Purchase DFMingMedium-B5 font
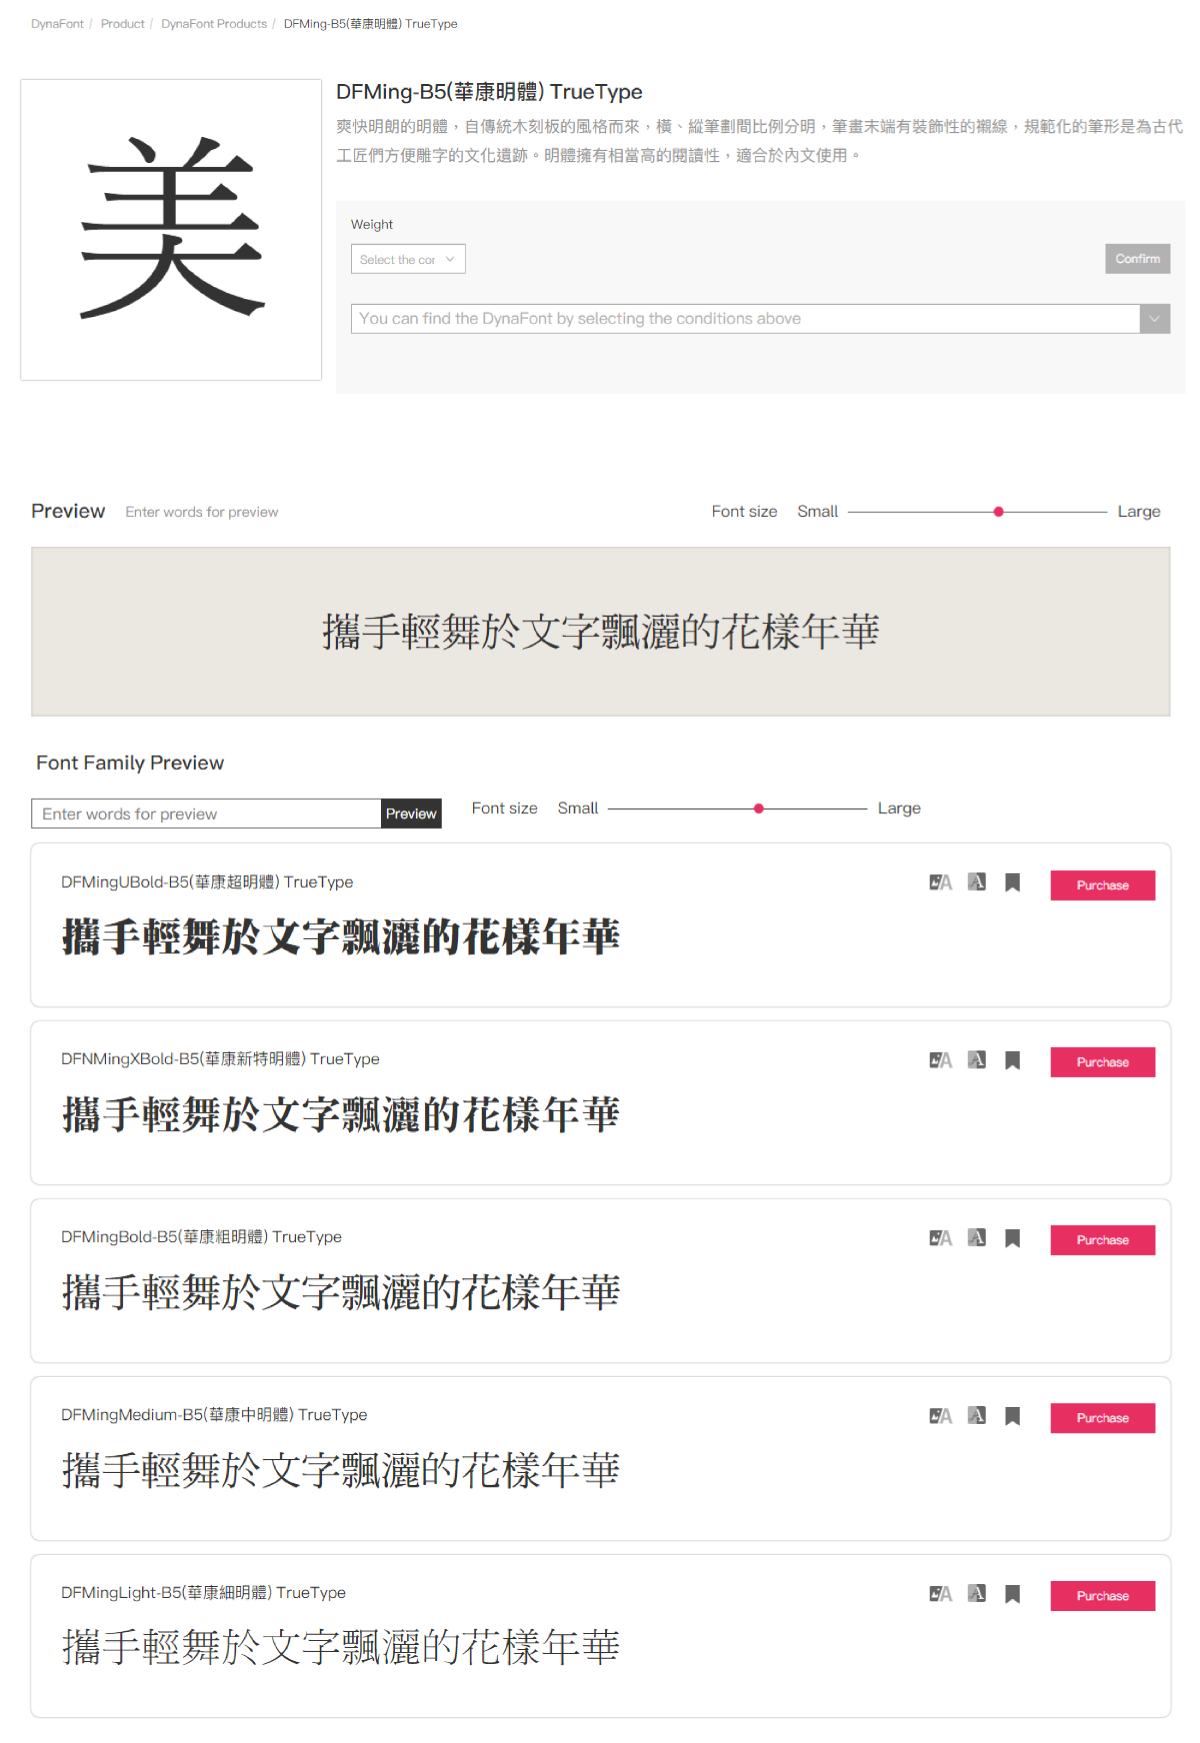Viewport: 1200px width, 1743px height. point(1103,1418)
